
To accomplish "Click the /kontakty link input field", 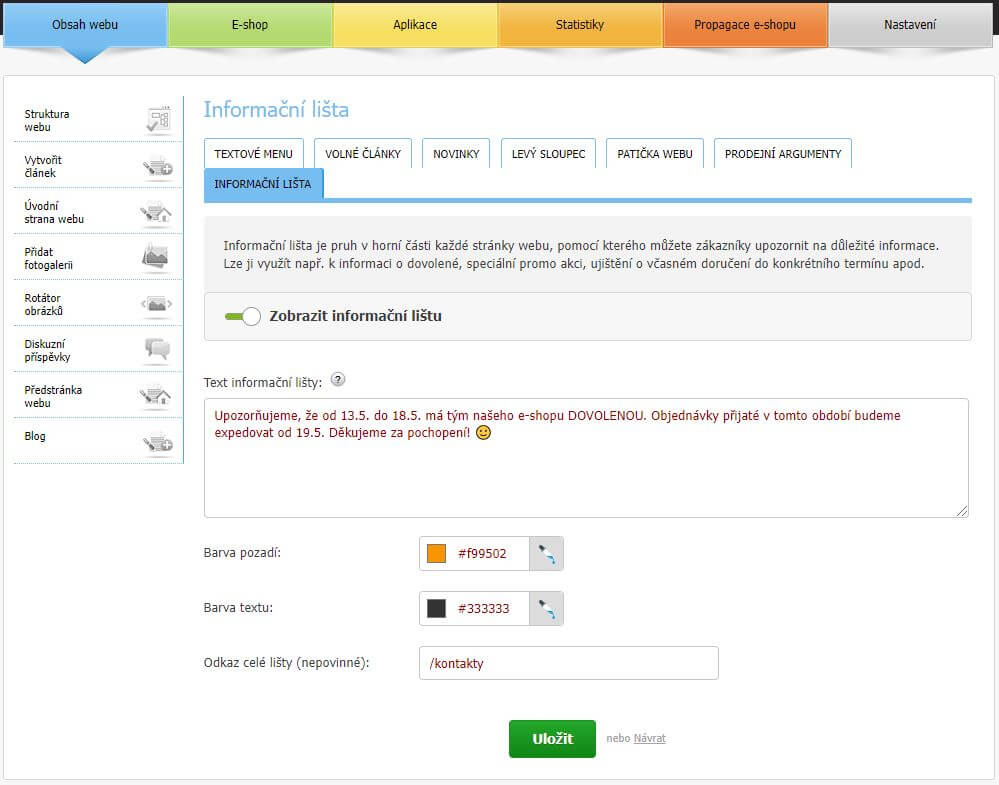I will [568, 663].
